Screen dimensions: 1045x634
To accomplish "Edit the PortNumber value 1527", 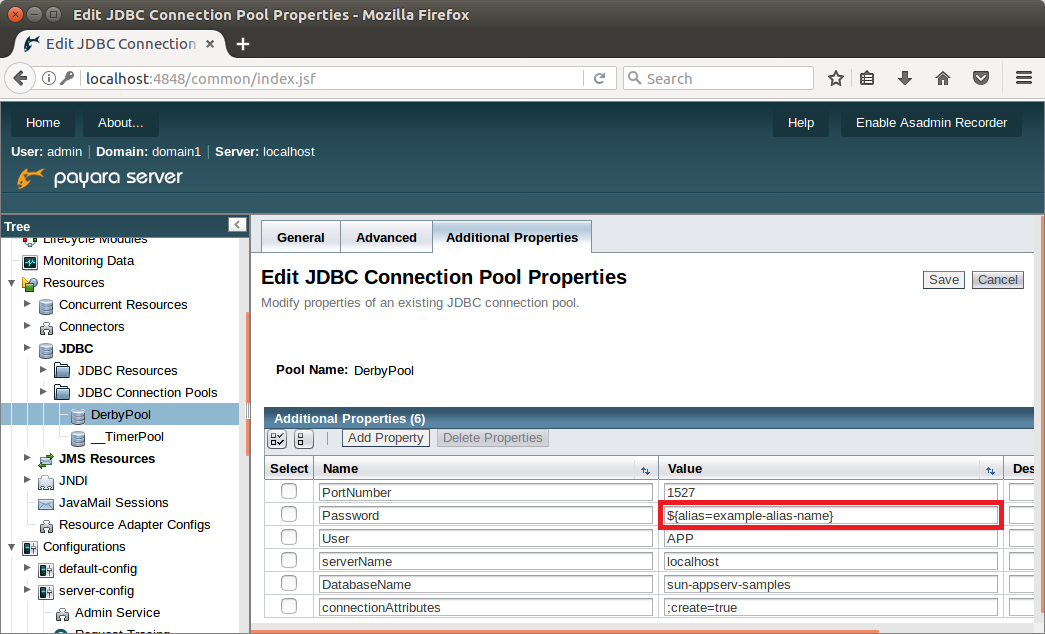I will [830, 493].
